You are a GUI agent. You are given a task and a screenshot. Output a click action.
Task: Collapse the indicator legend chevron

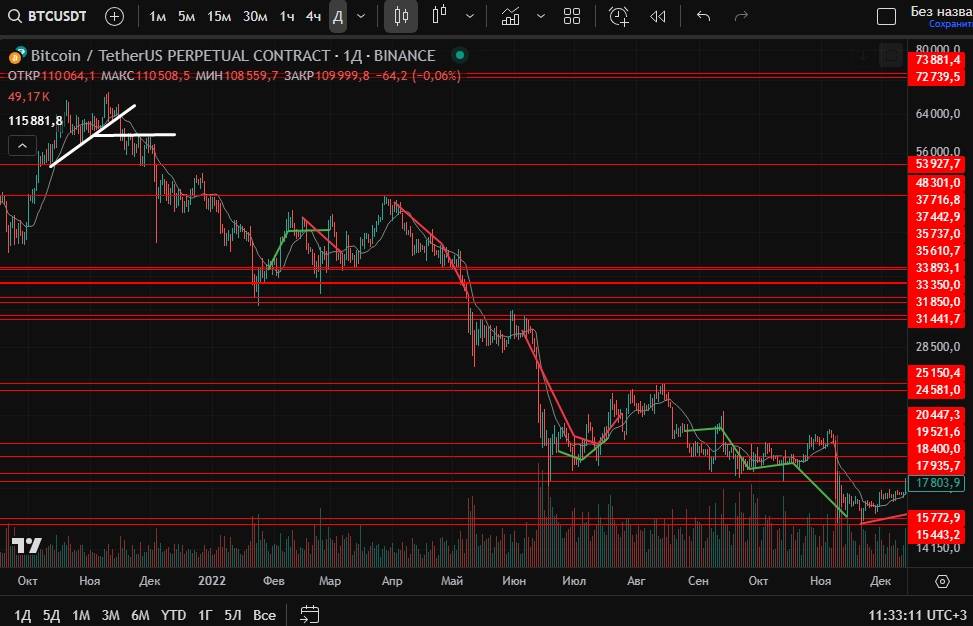click(21, 145)
